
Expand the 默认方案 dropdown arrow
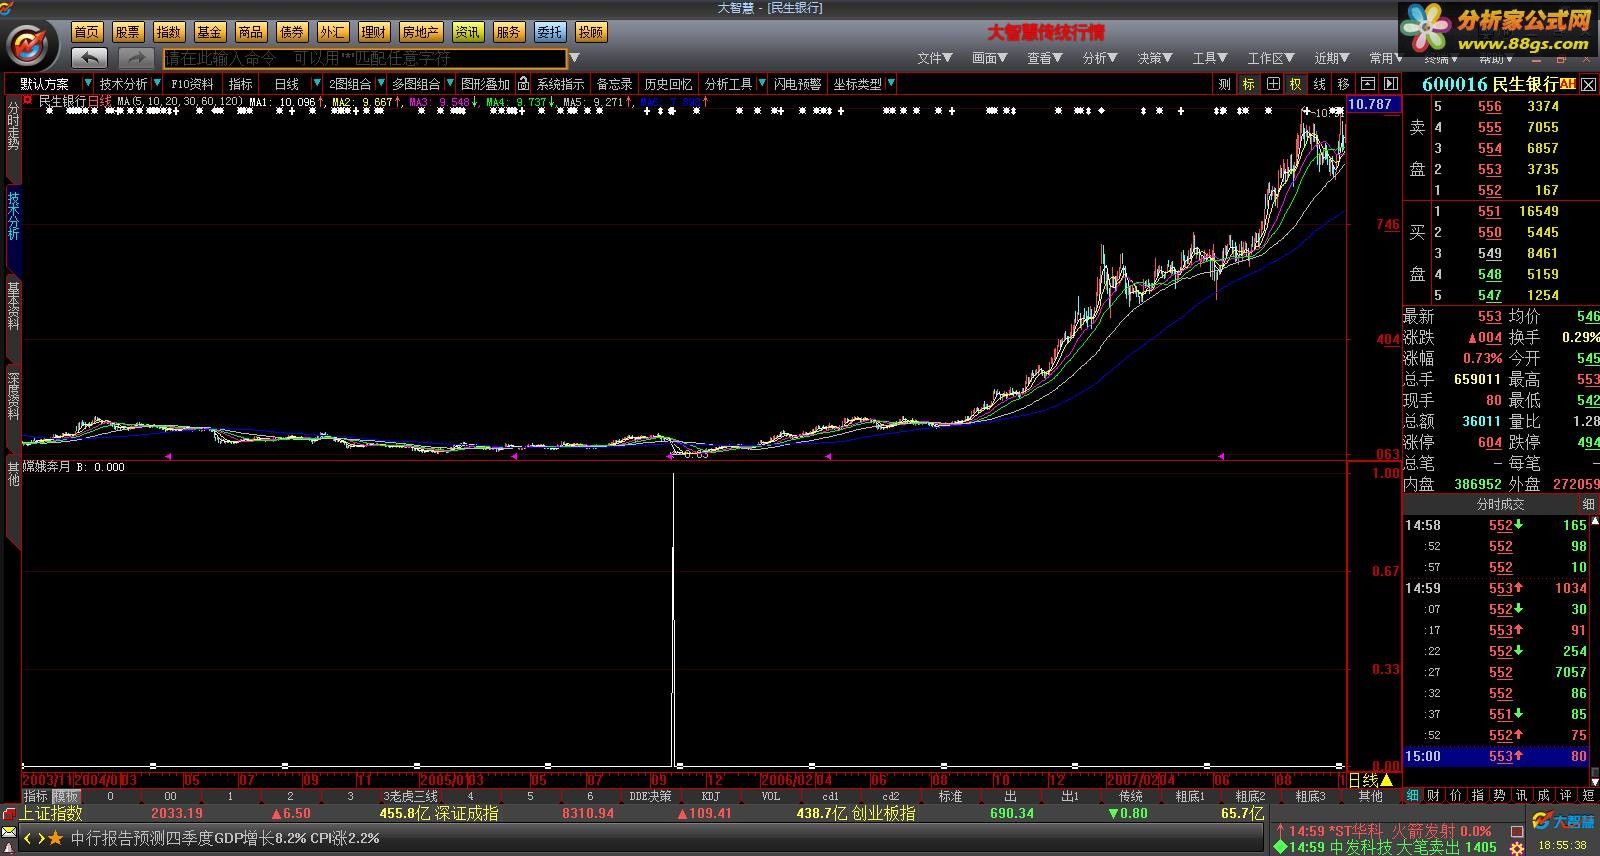coord(88,84)
